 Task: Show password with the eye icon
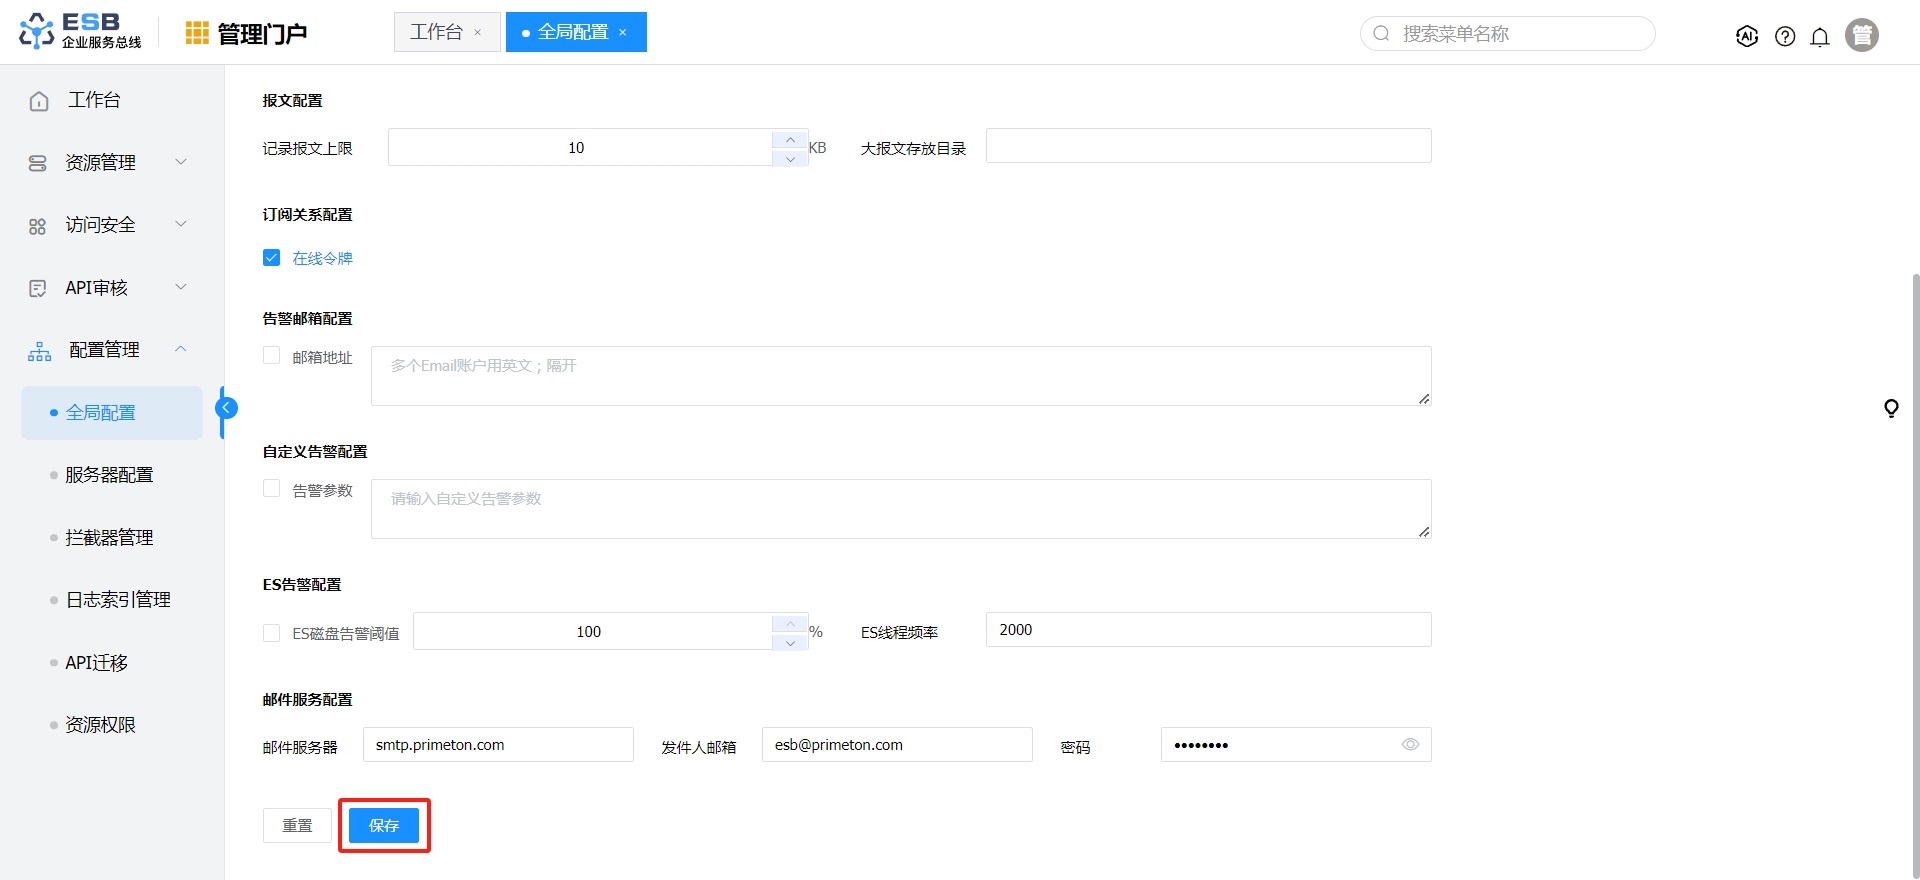[x=1410, y=745]
